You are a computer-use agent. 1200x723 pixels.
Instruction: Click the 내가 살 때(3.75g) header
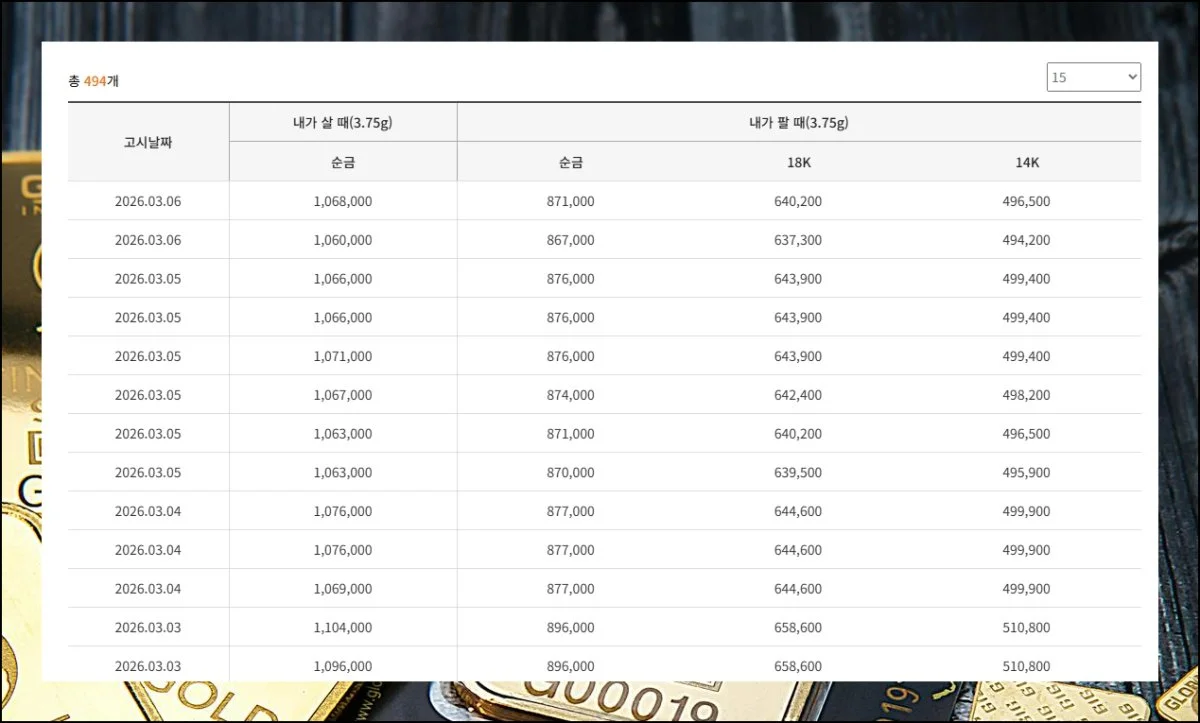(342, 123)
